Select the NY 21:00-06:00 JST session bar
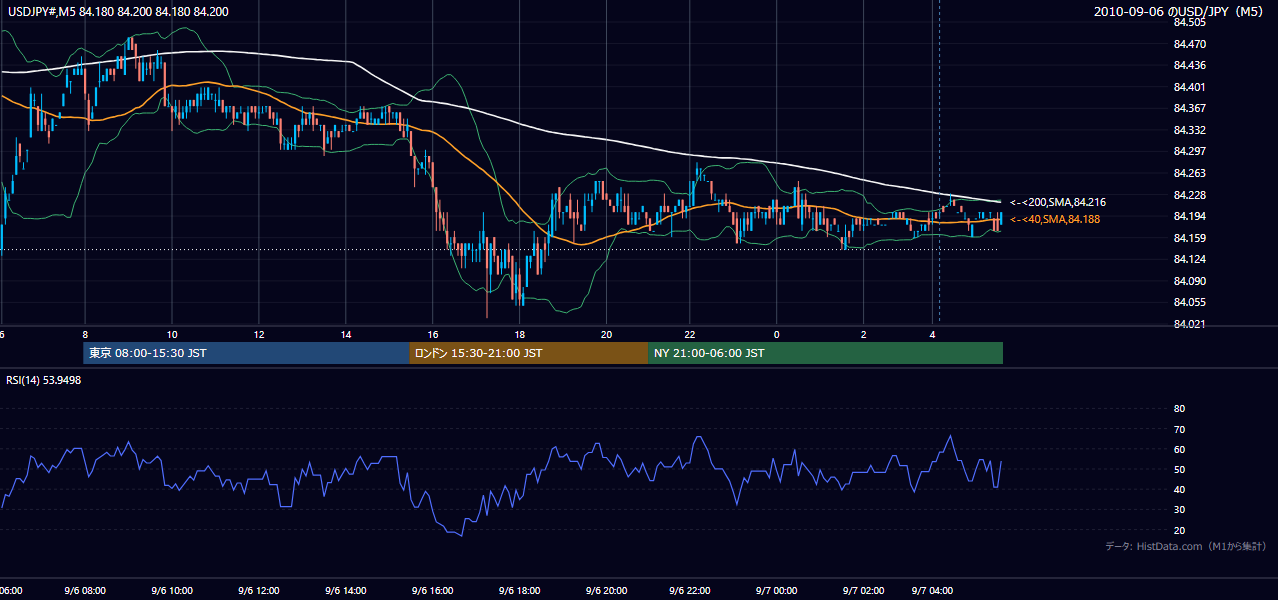The height and width of the screenshot is (600, 1278). pyautogui.click(x=825, y=353)
